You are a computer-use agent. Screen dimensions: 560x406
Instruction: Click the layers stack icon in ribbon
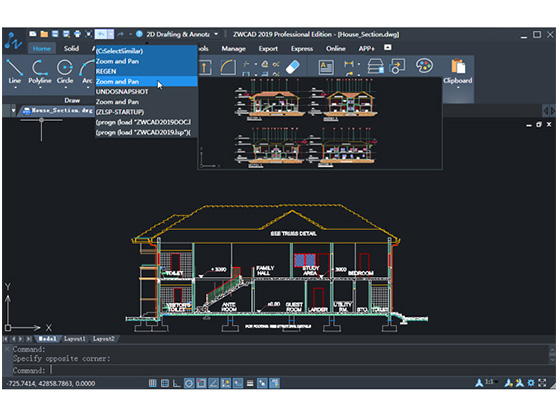(375, 66)
